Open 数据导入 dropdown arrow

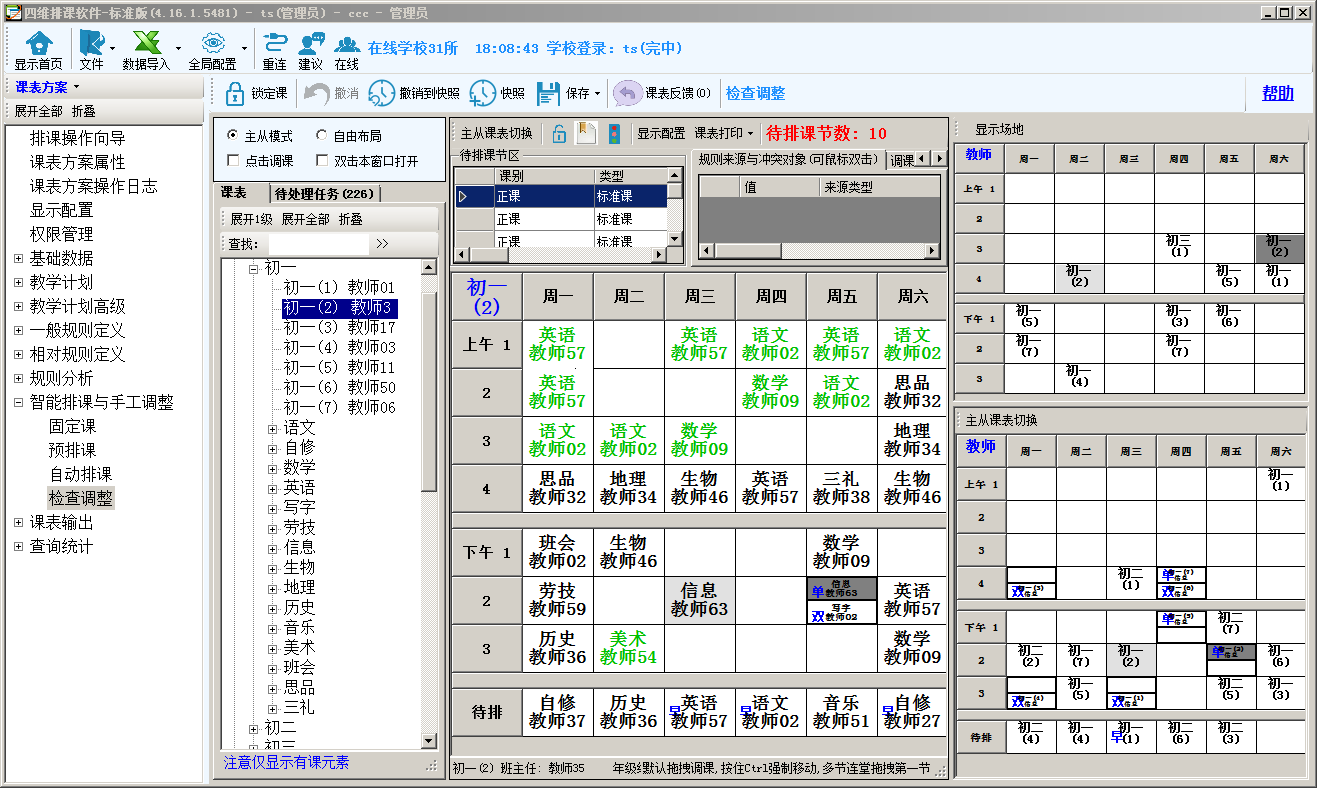pyautogui.click(x=179, y=48)
